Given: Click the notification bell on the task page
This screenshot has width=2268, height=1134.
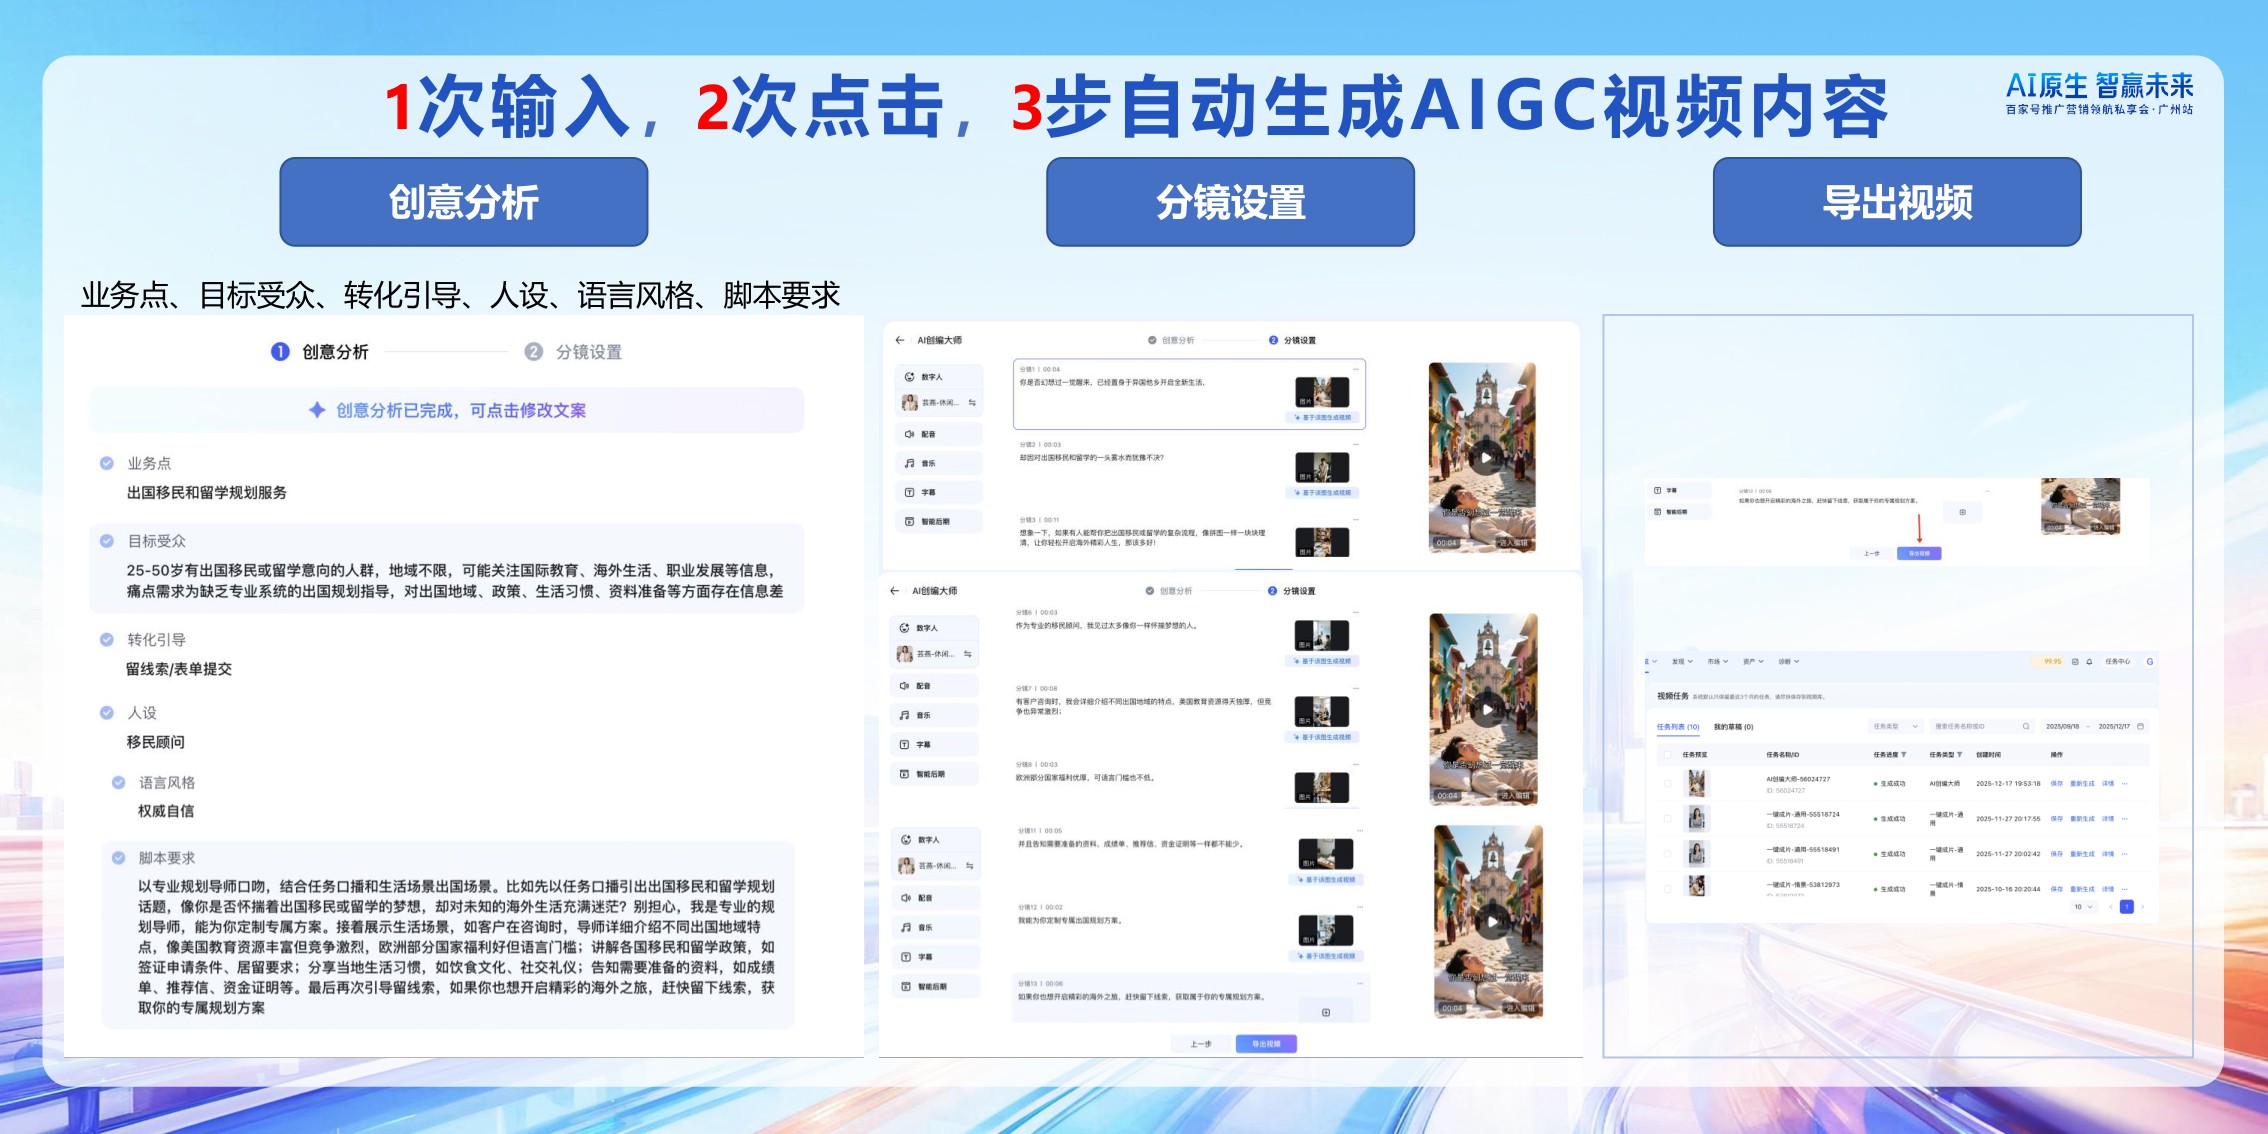Looking at the screenshot, I should pyautogui.click(x=2089, y=662).
